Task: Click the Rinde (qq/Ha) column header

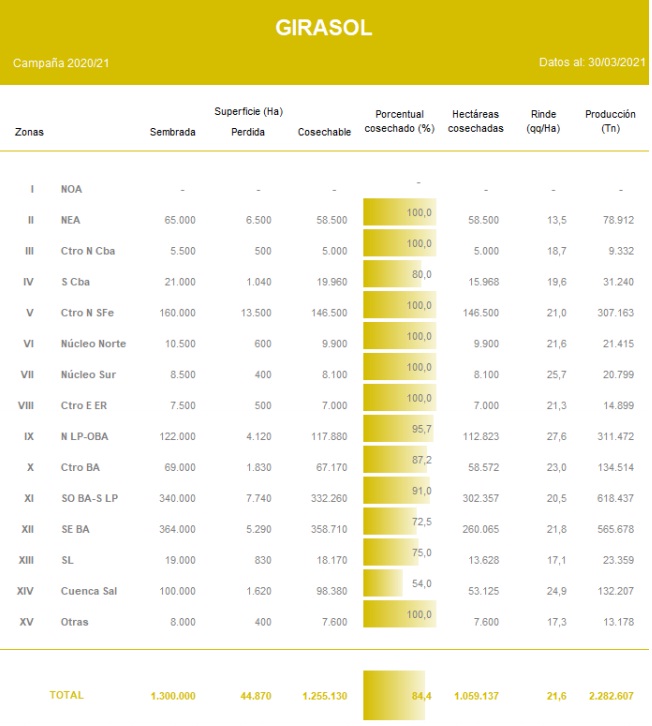Action: (542, 121)
